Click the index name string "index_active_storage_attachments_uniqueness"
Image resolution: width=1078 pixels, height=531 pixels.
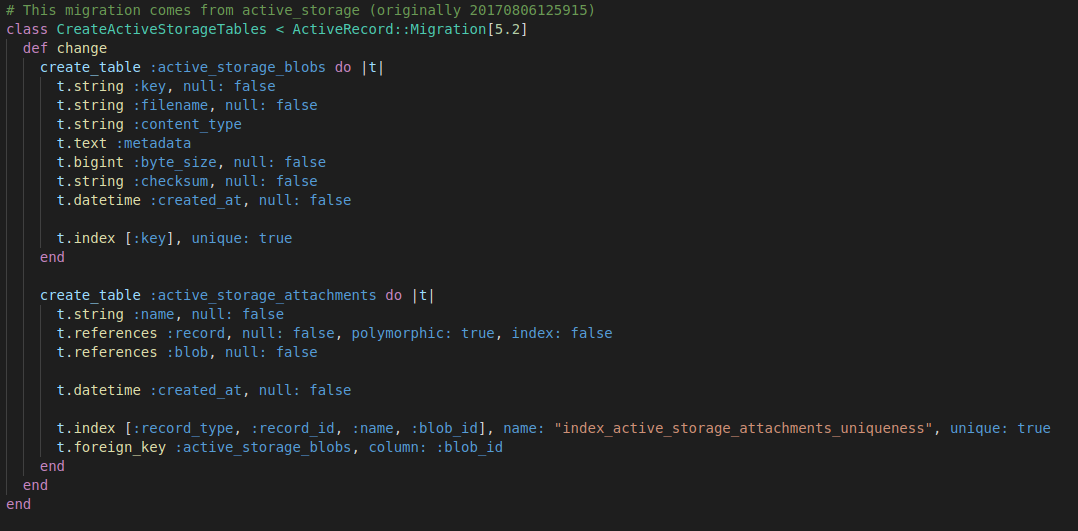coord(743,428)
